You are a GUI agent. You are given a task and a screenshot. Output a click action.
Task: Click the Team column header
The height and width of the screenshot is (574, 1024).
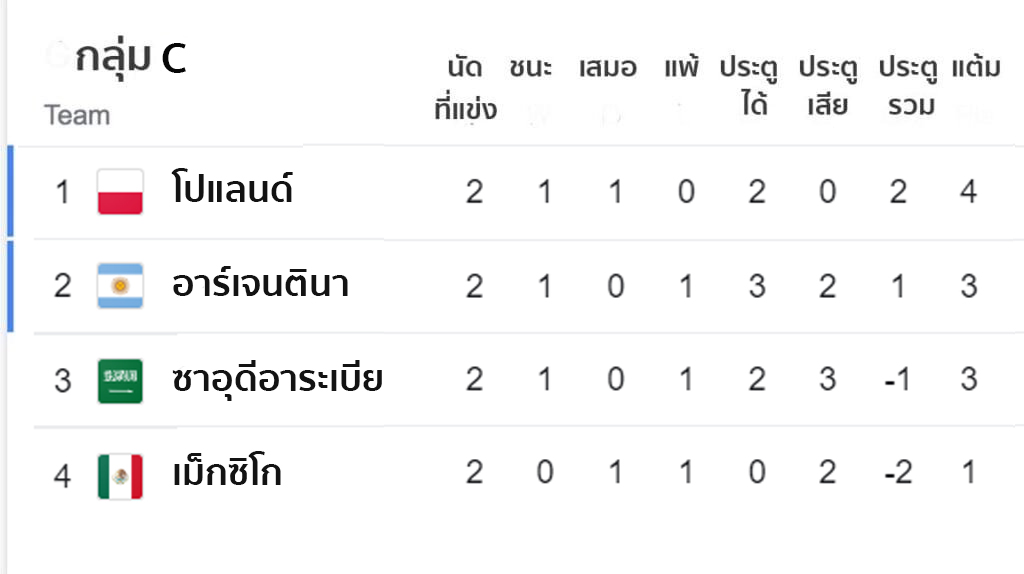tap(77, 116)
